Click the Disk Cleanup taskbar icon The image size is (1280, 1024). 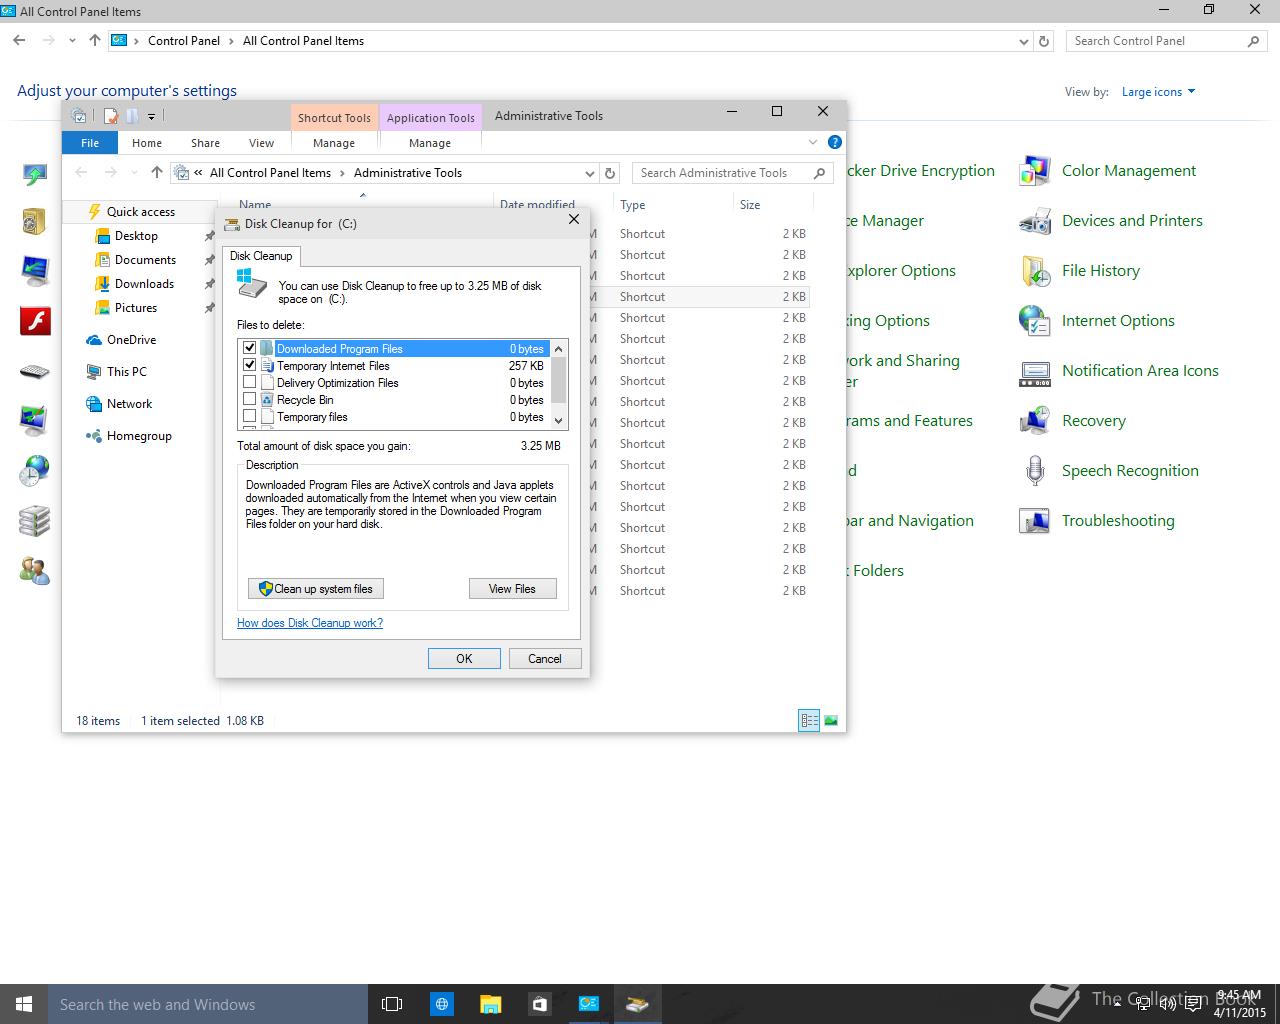coord(637,1004)
